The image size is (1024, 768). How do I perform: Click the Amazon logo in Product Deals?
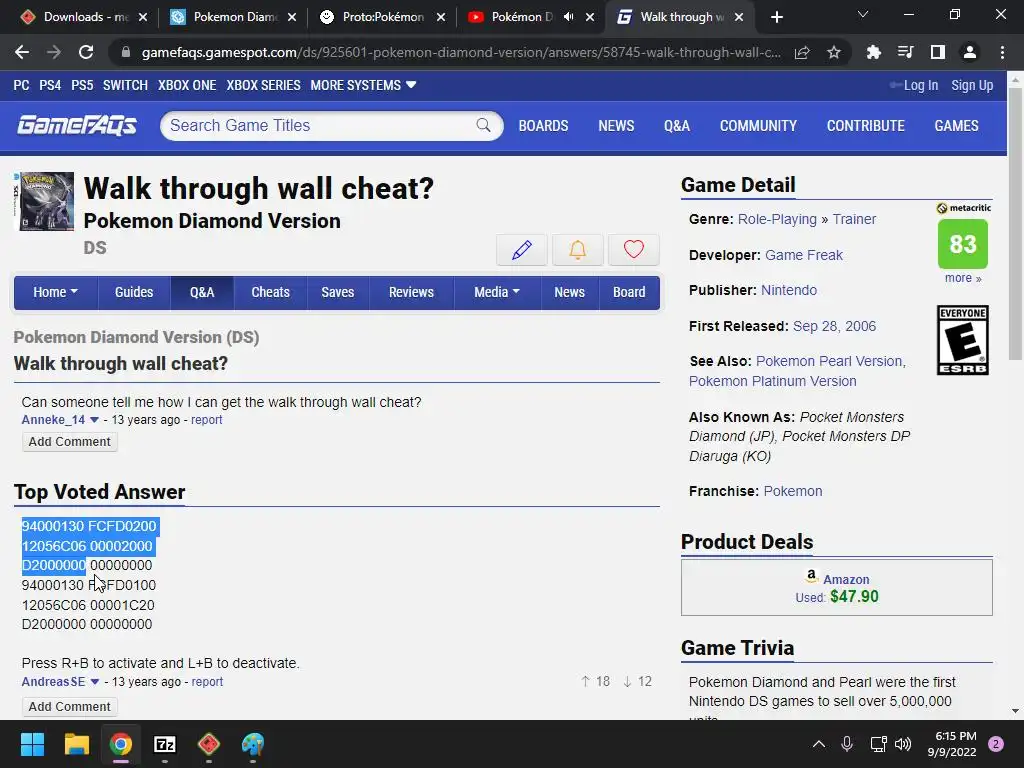pos(811,575)
